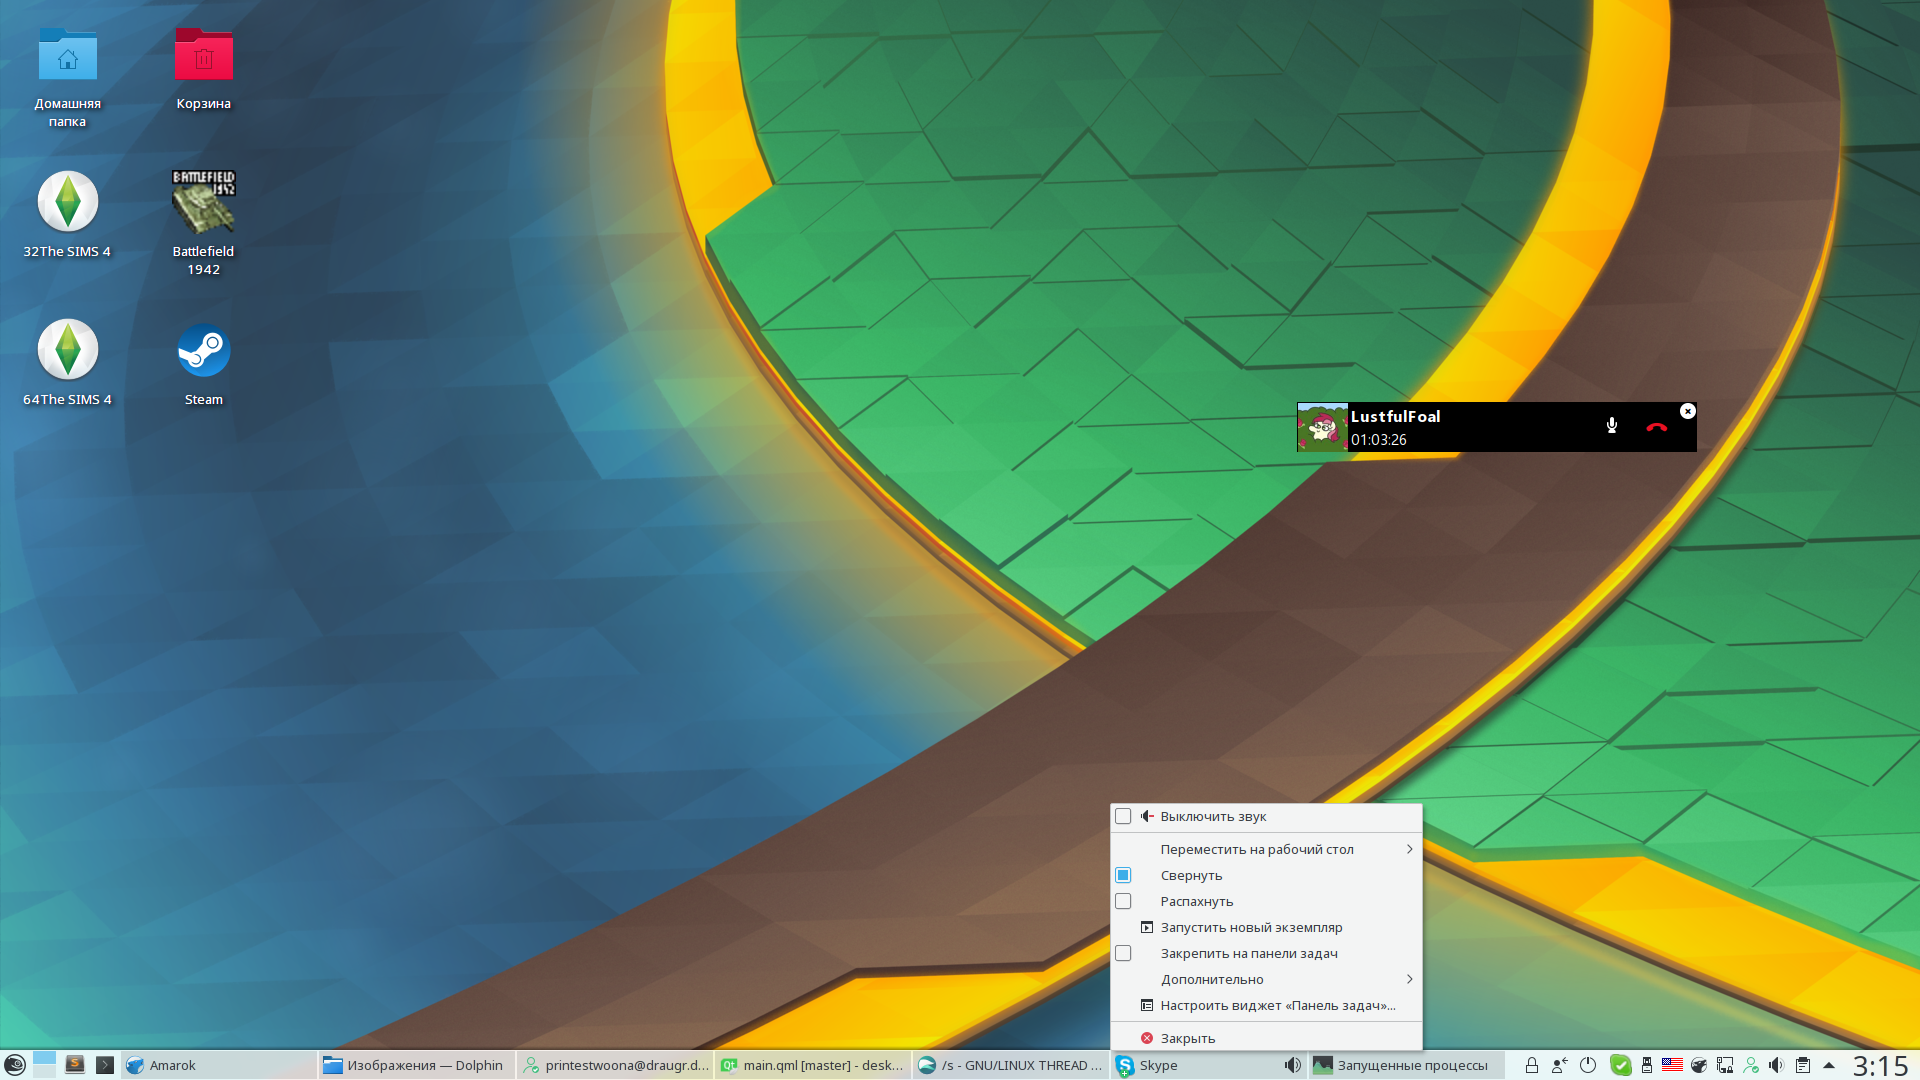Select the 32The SIMS 4 desktop icon
Image resolution: width=1920 pixels, height=1080 pixels.
point(67,216)
